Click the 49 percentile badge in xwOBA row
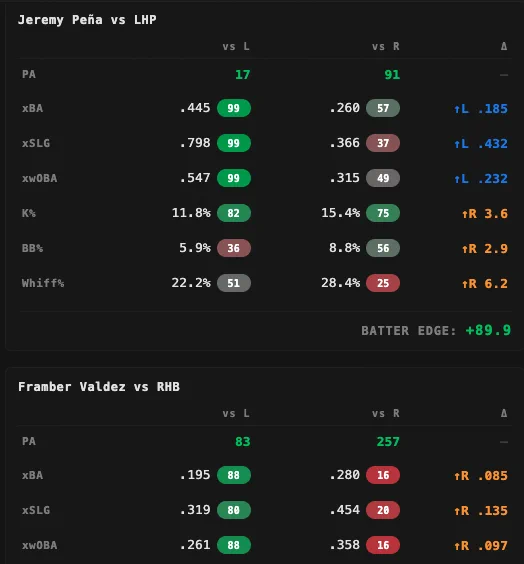The height and width of the screenshot is (564, 524). (383, 178)
